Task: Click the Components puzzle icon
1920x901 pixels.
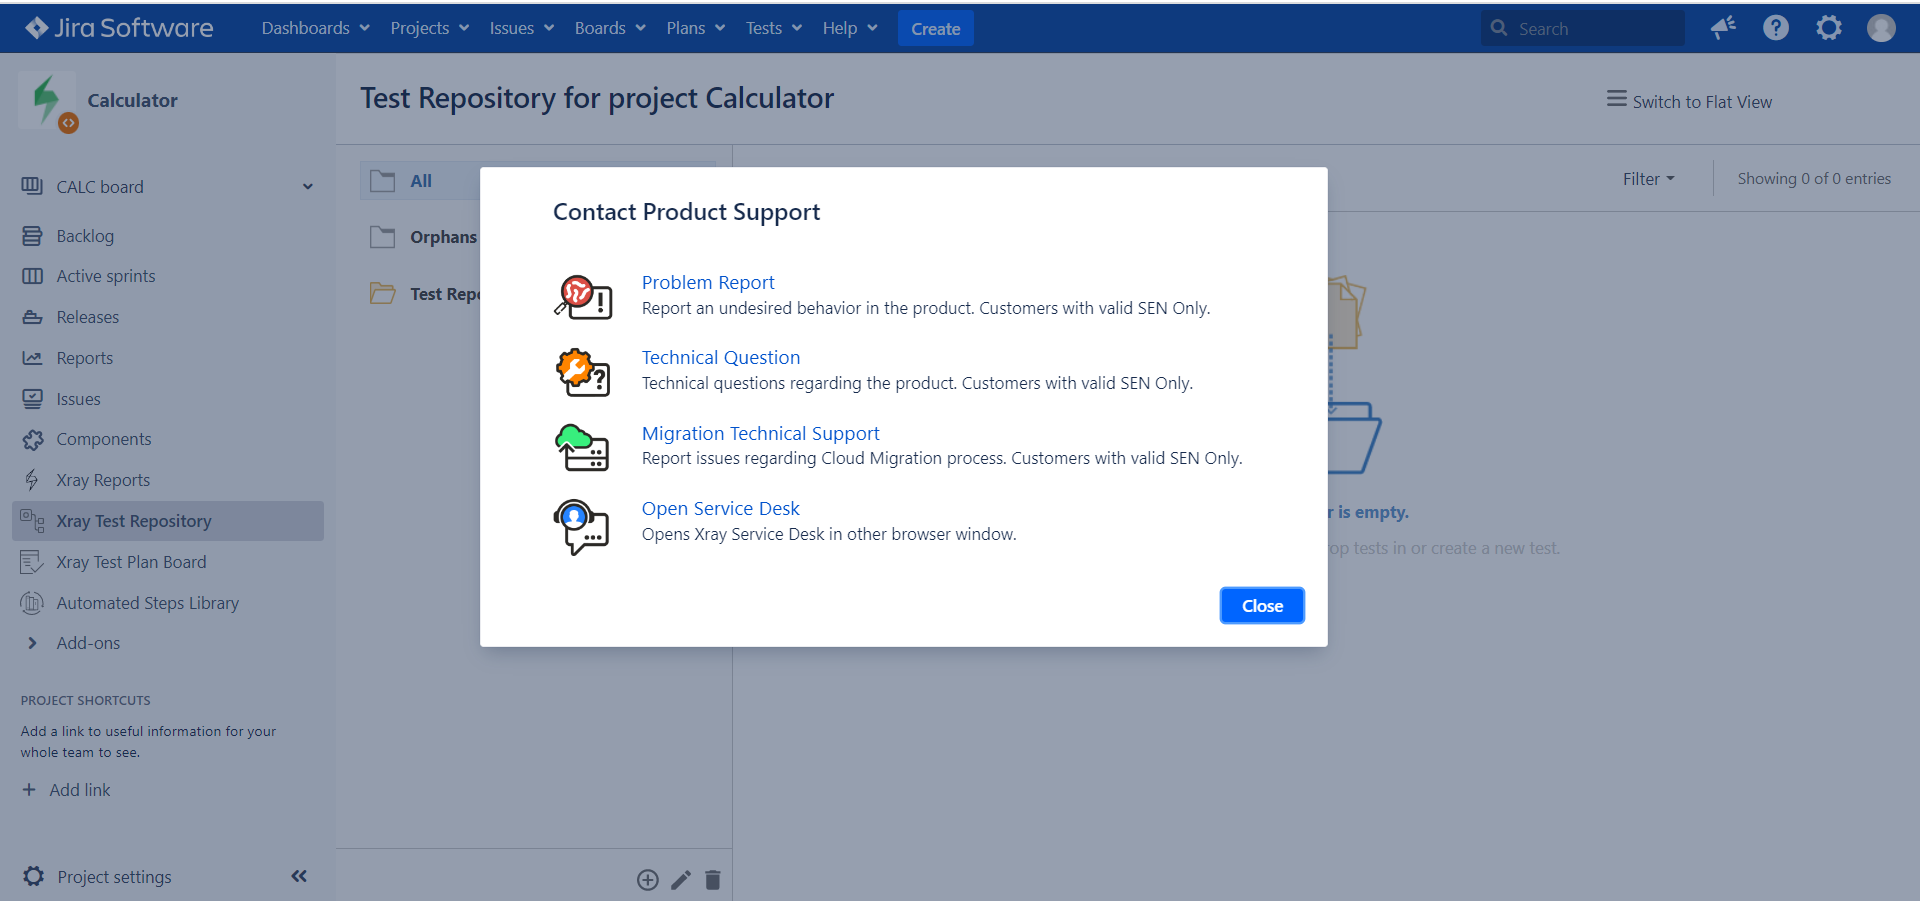Action: (33, 439)
